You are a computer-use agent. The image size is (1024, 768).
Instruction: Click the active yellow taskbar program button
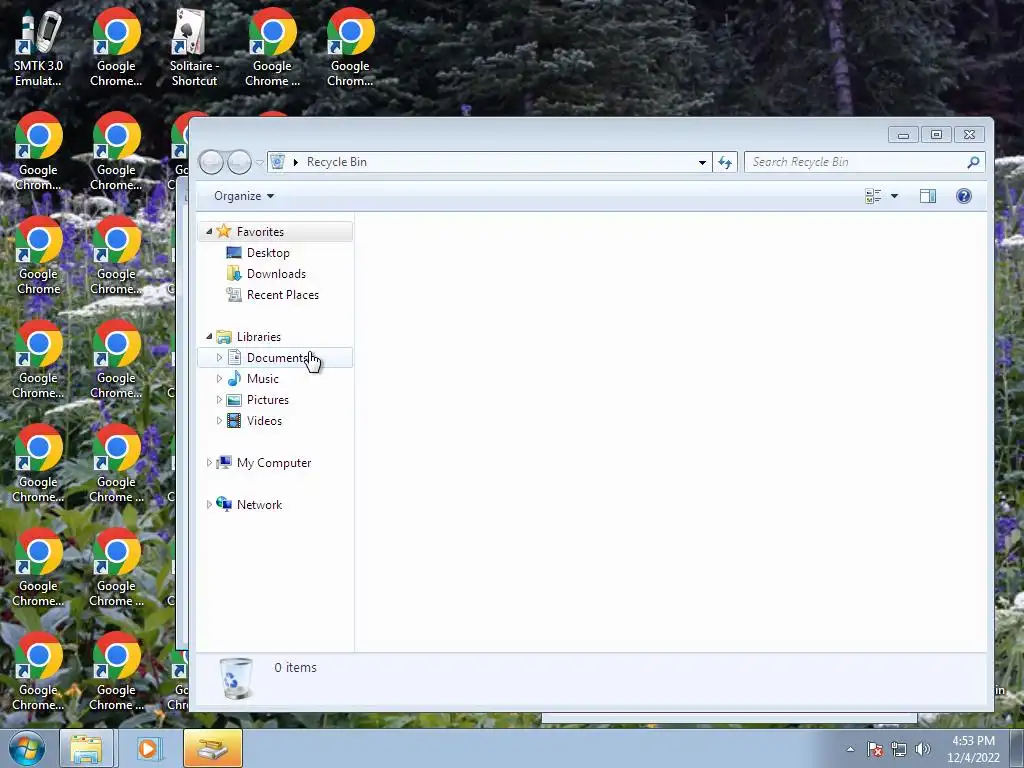click(x=213, y=748)
